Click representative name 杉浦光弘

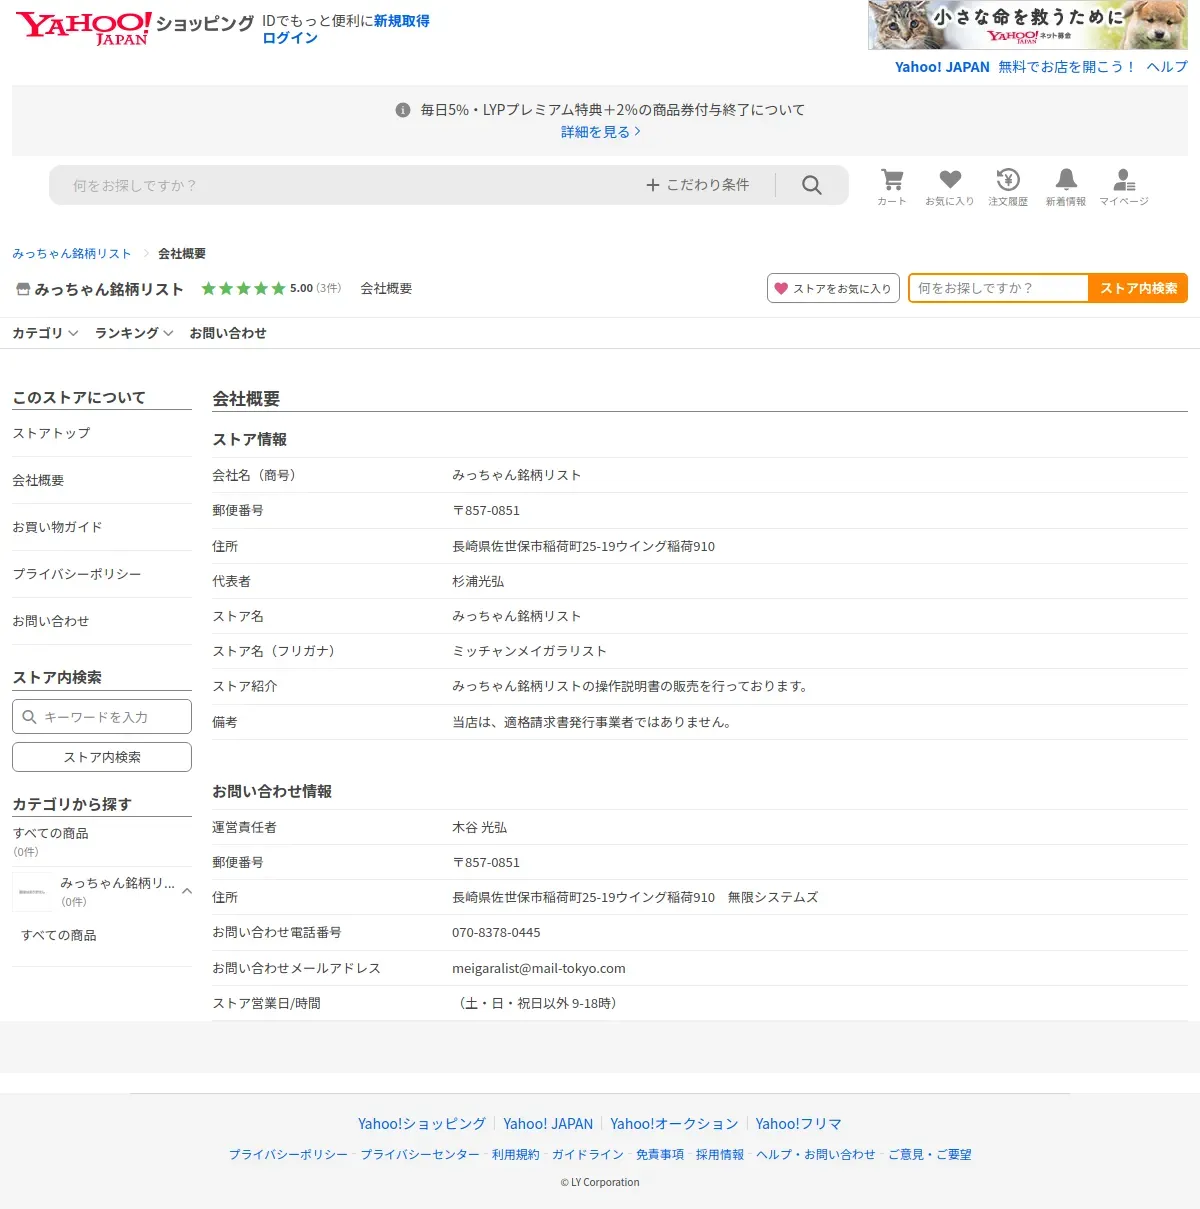click(478, 581)
